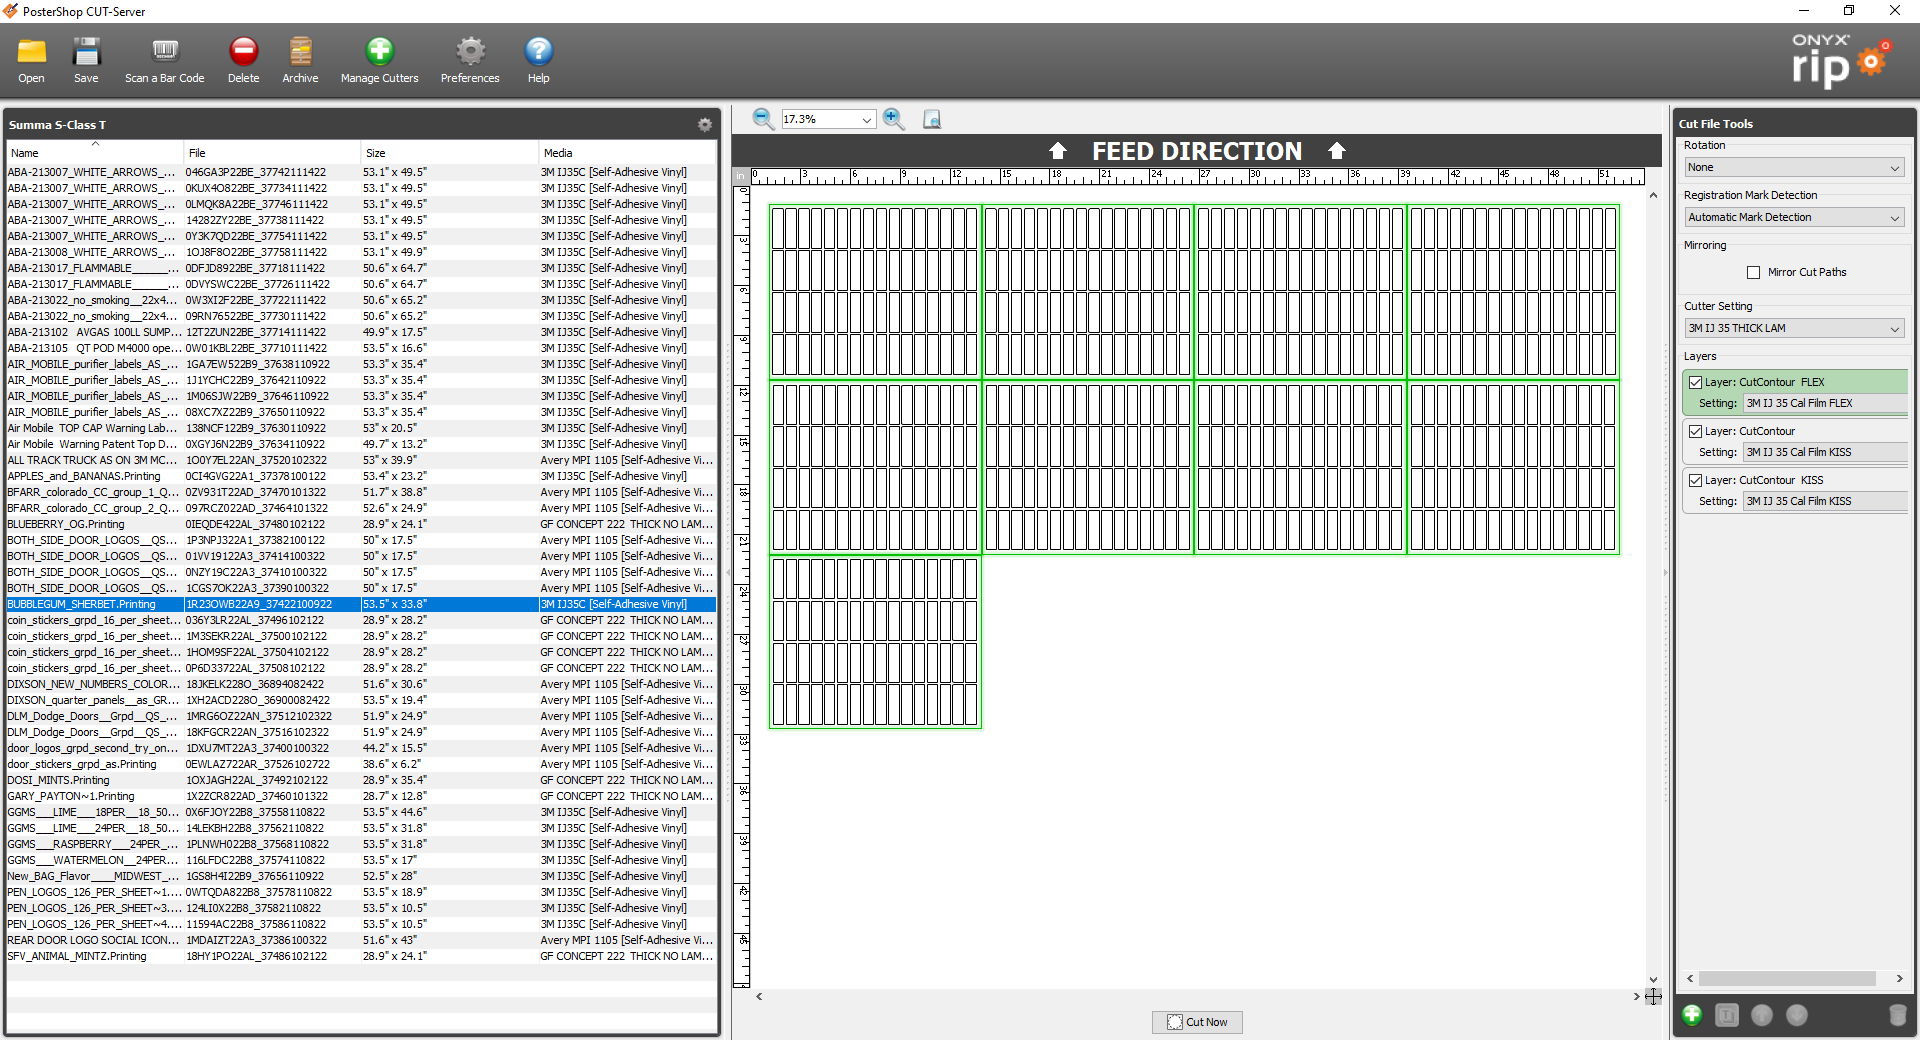This screenshot has width=1920, height=1040.
Task: Sort list by File column
Action: [272, 153]
